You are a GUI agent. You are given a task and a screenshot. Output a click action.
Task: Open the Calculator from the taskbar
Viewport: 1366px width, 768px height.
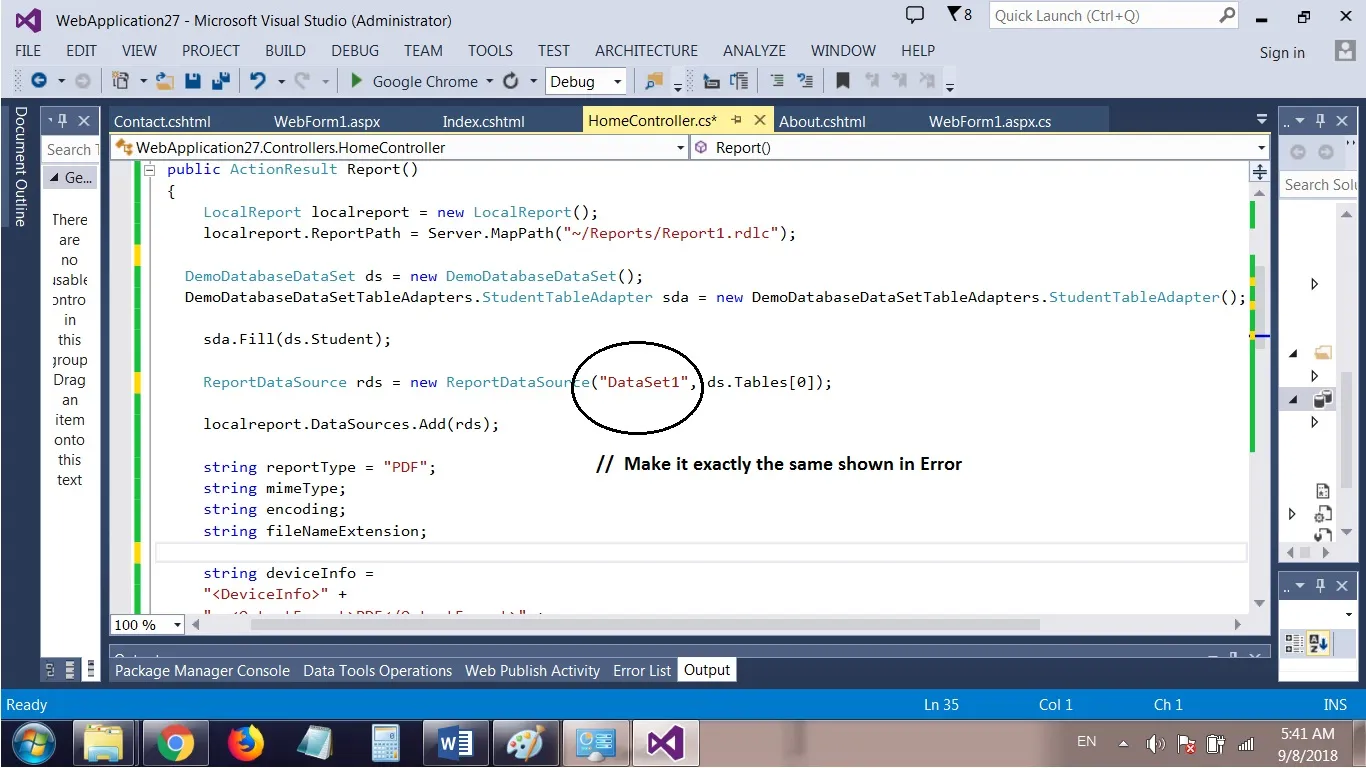click(x=385, y=743)
